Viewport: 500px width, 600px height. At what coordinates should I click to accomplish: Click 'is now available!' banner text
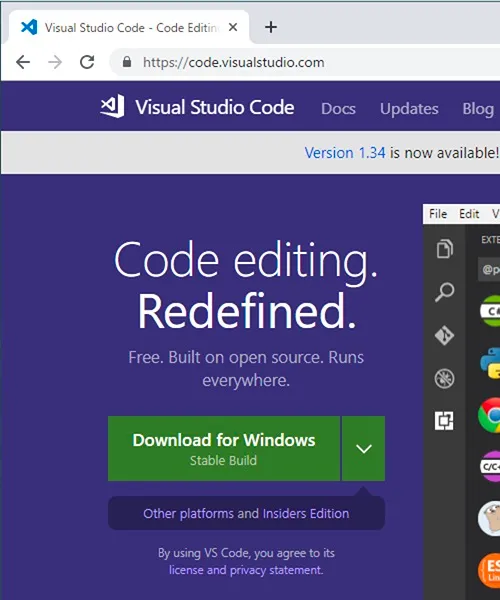[x=444, y=153]
